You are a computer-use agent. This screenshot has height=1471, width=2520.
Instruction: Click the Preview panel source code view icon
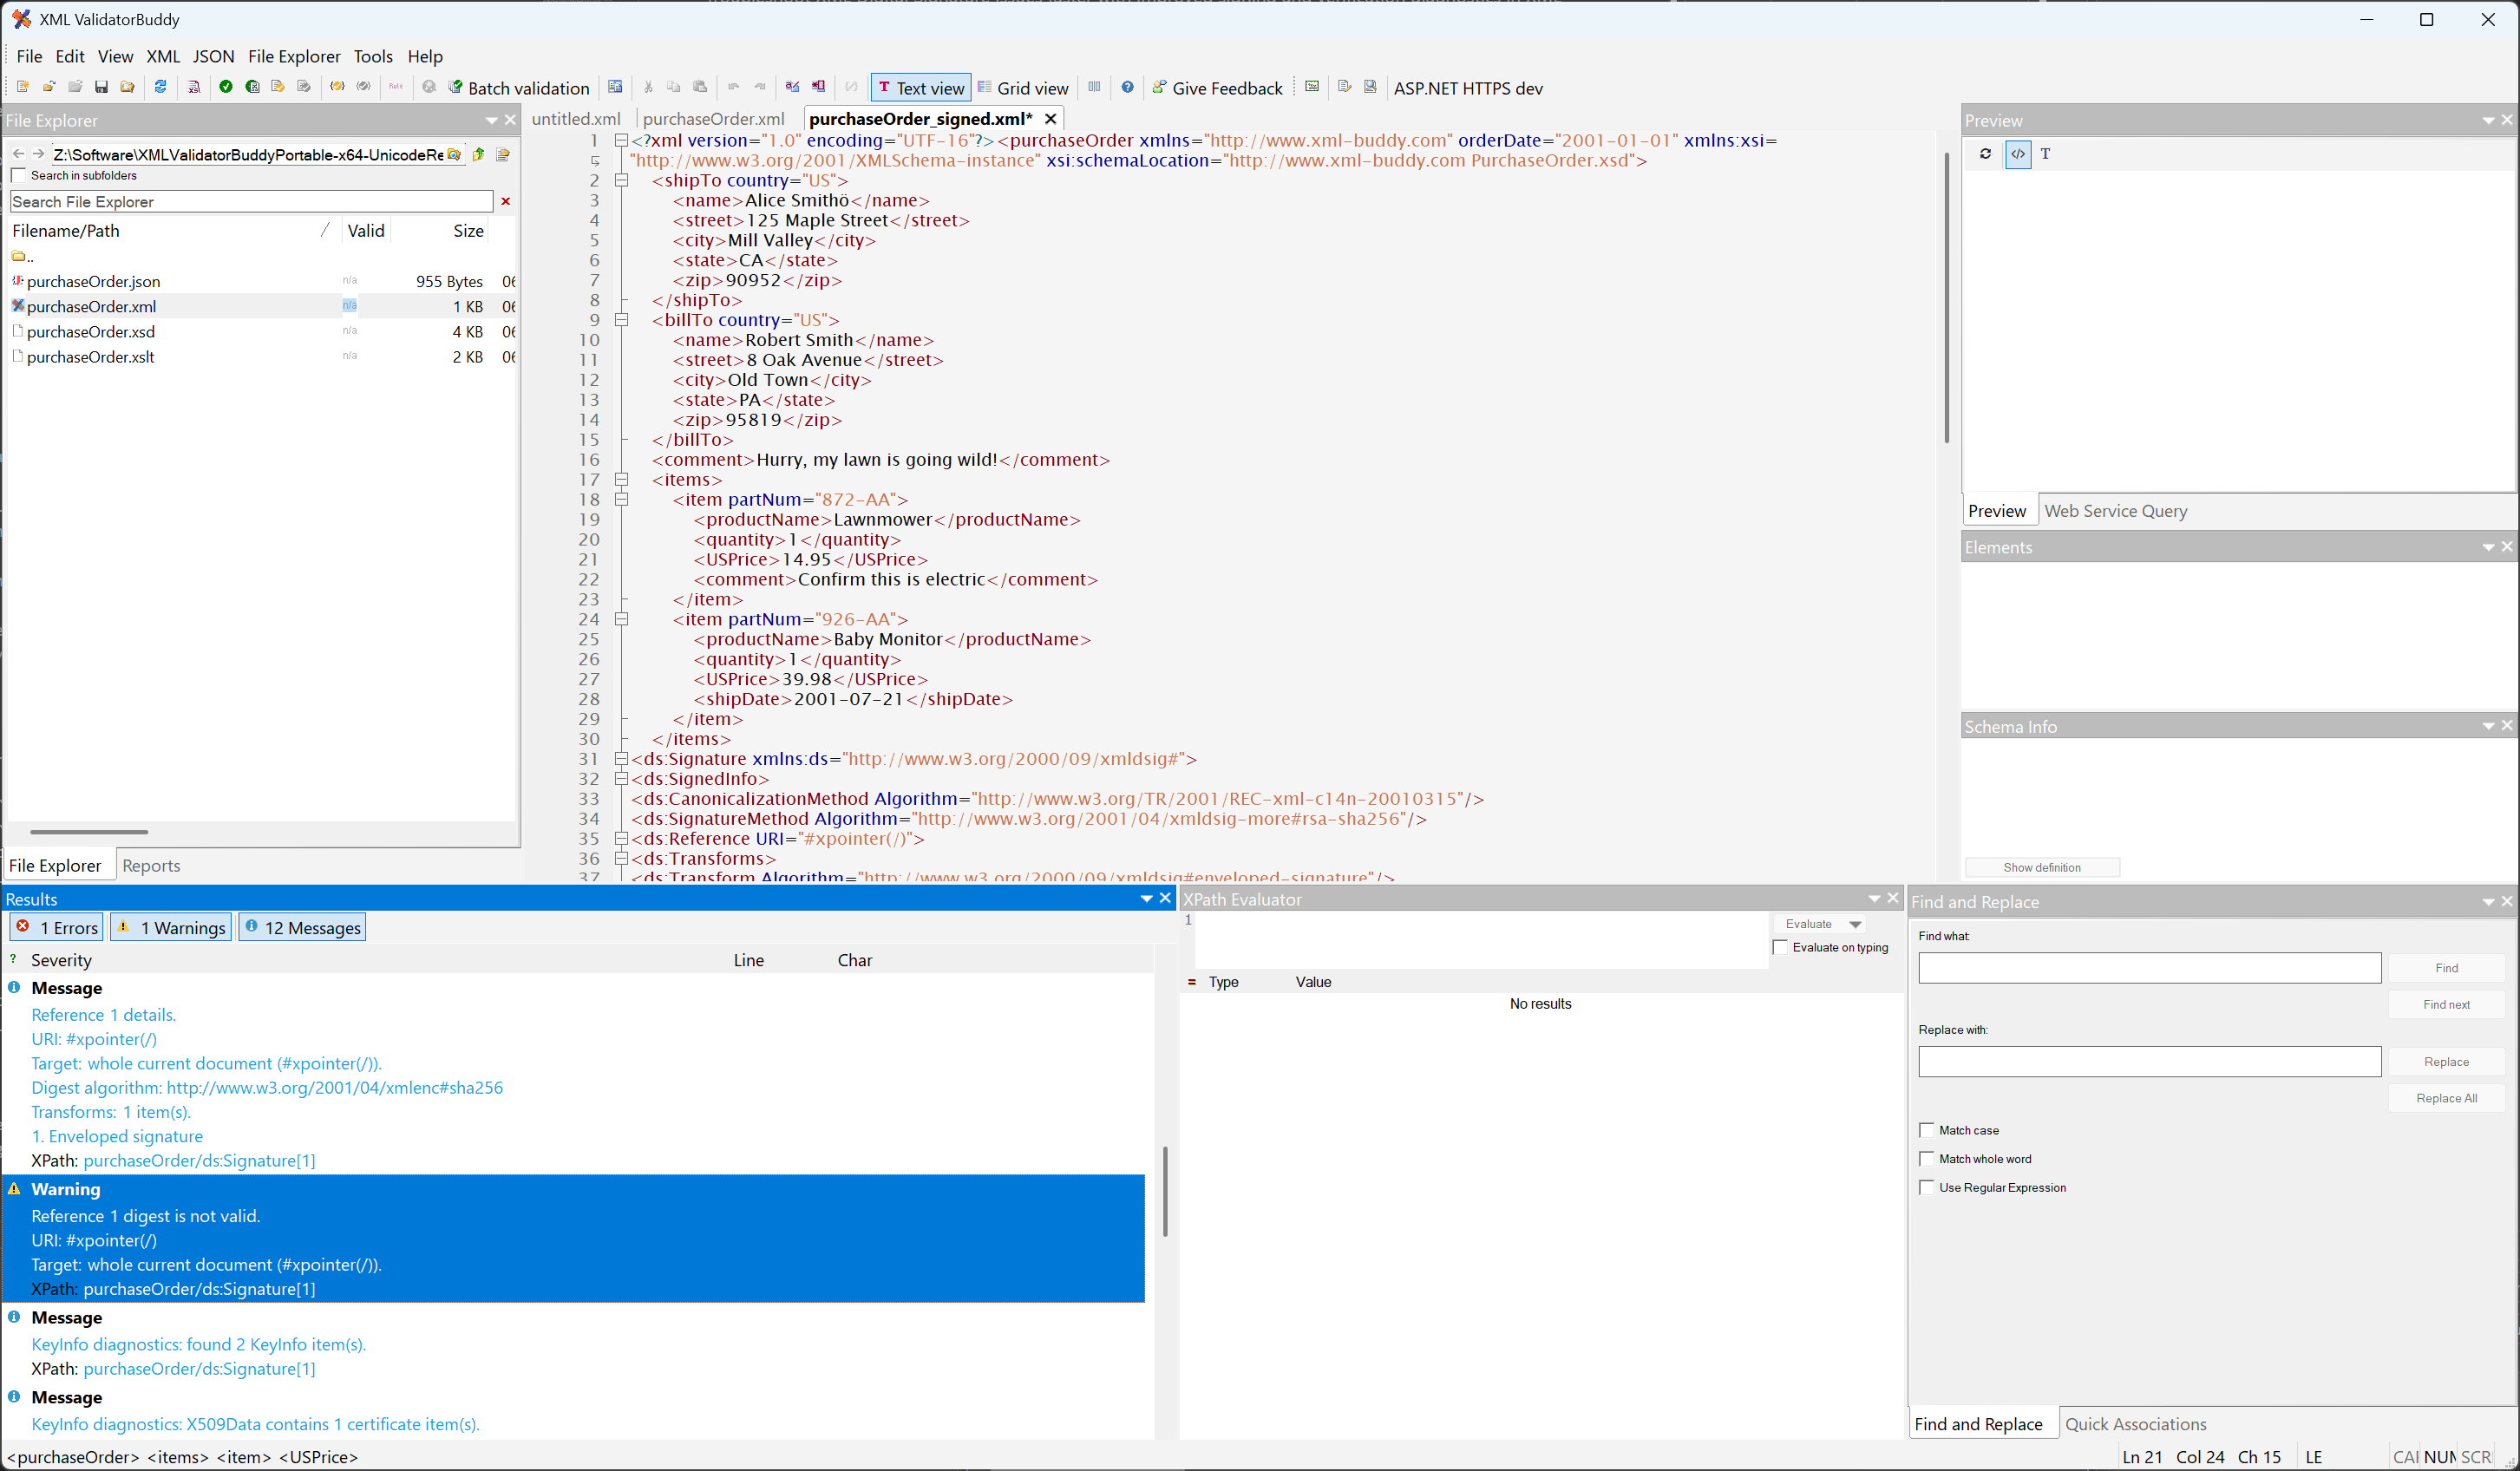(x=2018, y=153)
